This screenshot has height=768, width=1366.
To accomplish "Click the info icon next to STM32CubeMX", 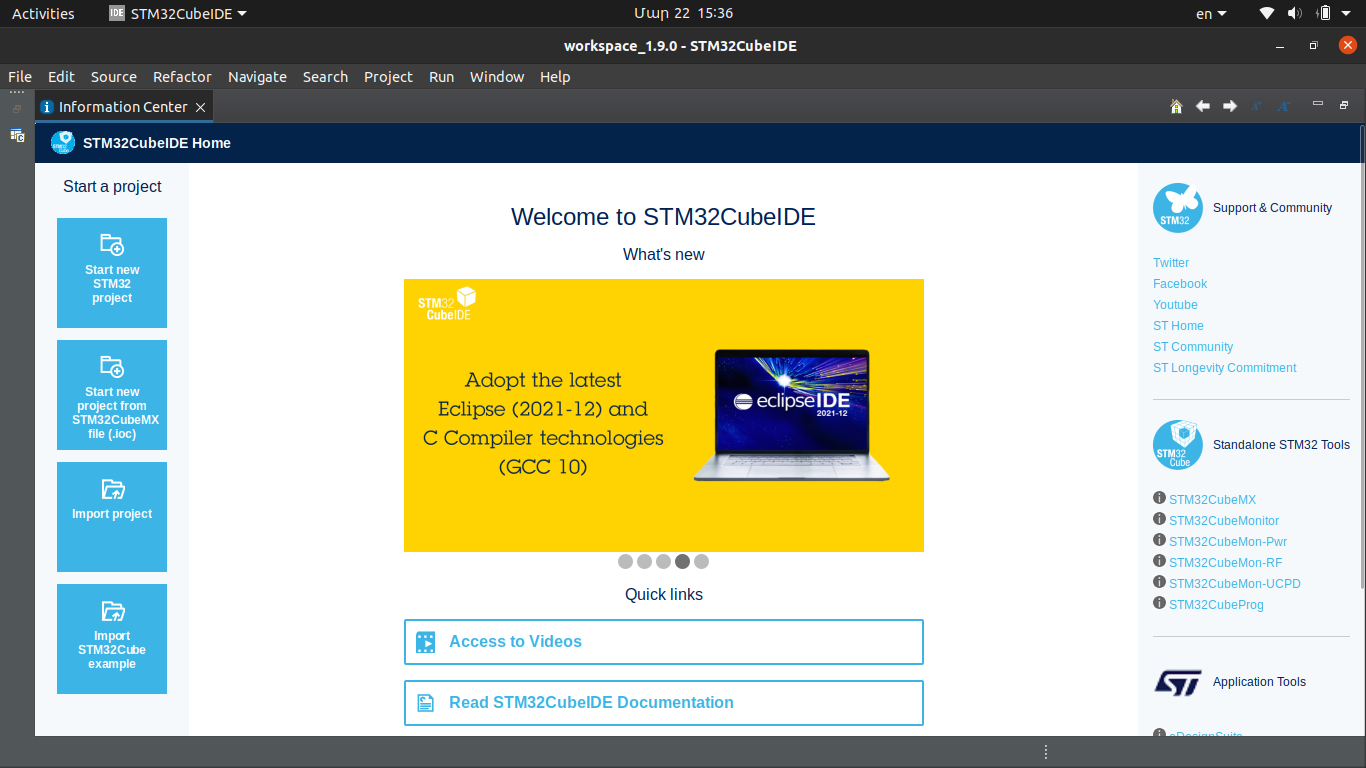I will coord(1159,498).
